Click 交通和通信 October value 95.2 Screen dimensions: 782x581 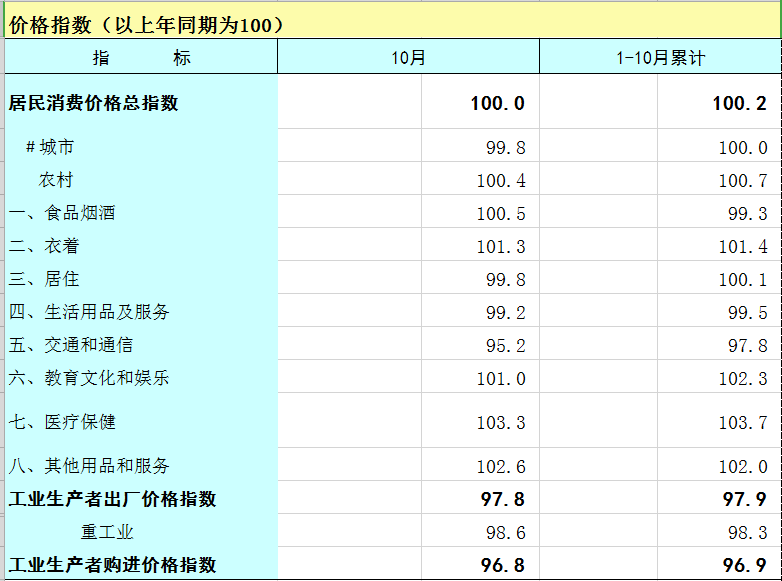tap(505, 346)
